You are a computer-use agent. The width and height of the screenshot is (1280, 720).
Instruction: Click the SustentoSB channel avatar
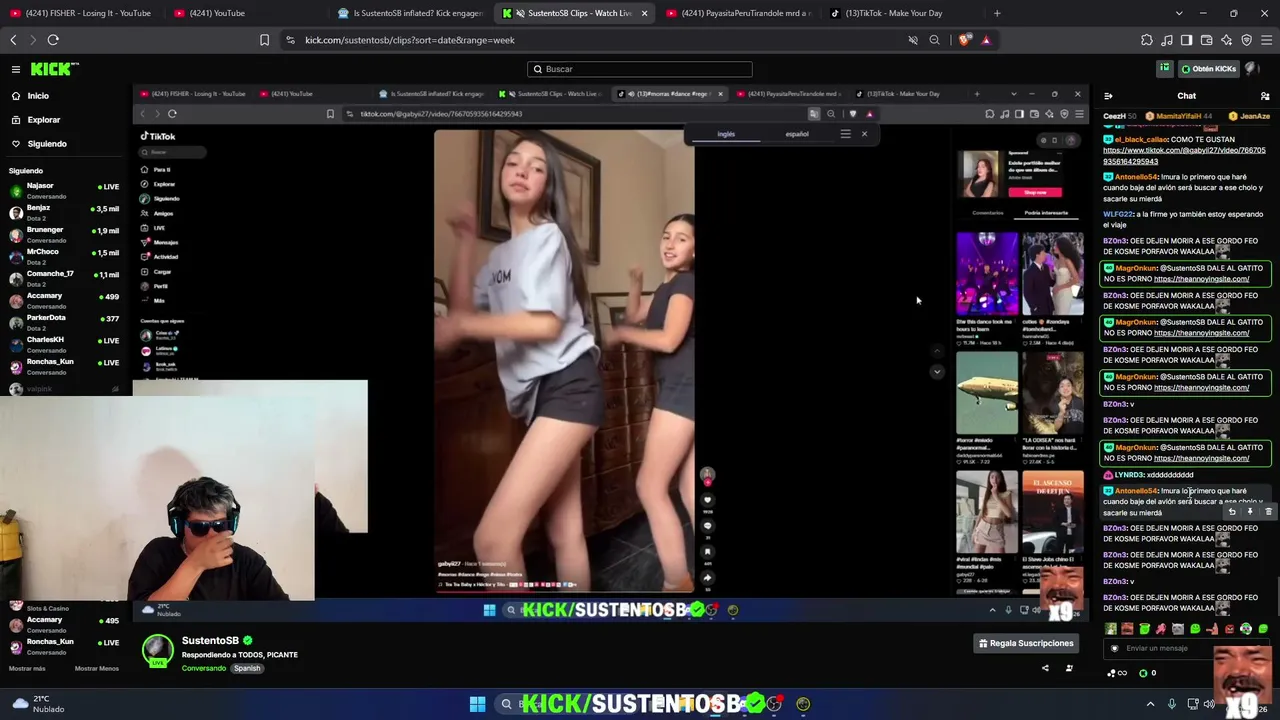157,650
